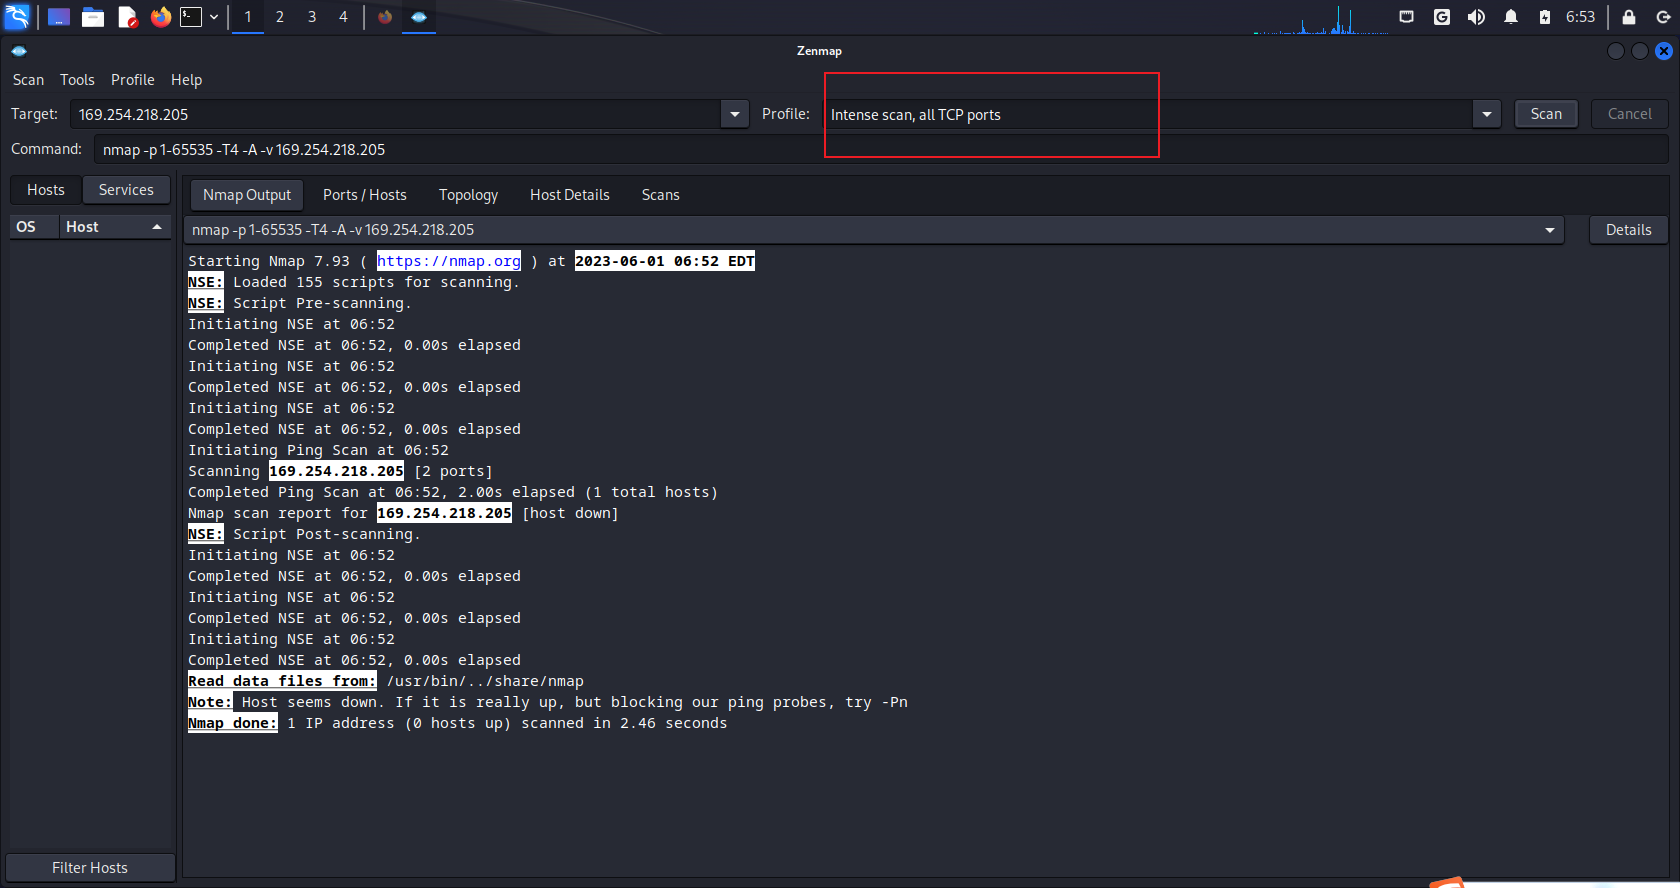Open the Profile menu
1680x888 pixels.
[133, 80]
